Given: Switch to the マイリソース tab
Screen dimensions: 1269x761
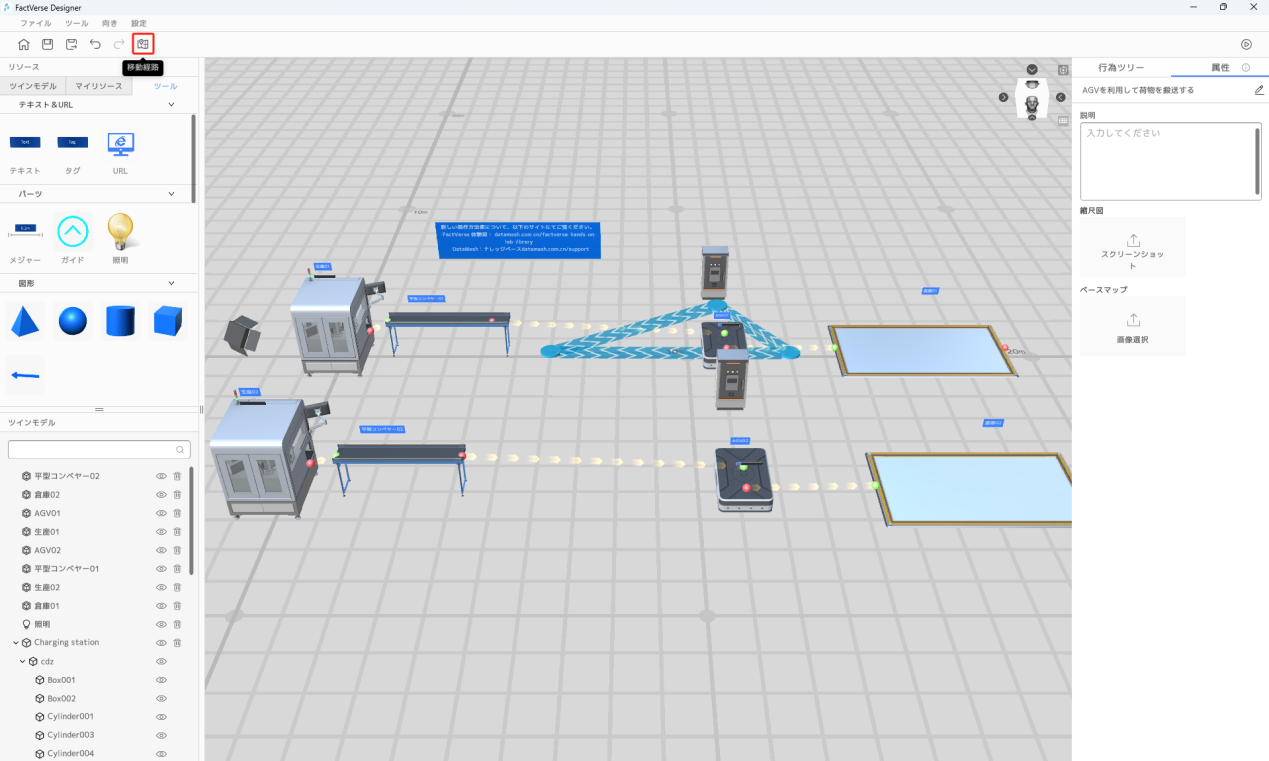Looking at the screenshot, I should (x=99, y=86).
